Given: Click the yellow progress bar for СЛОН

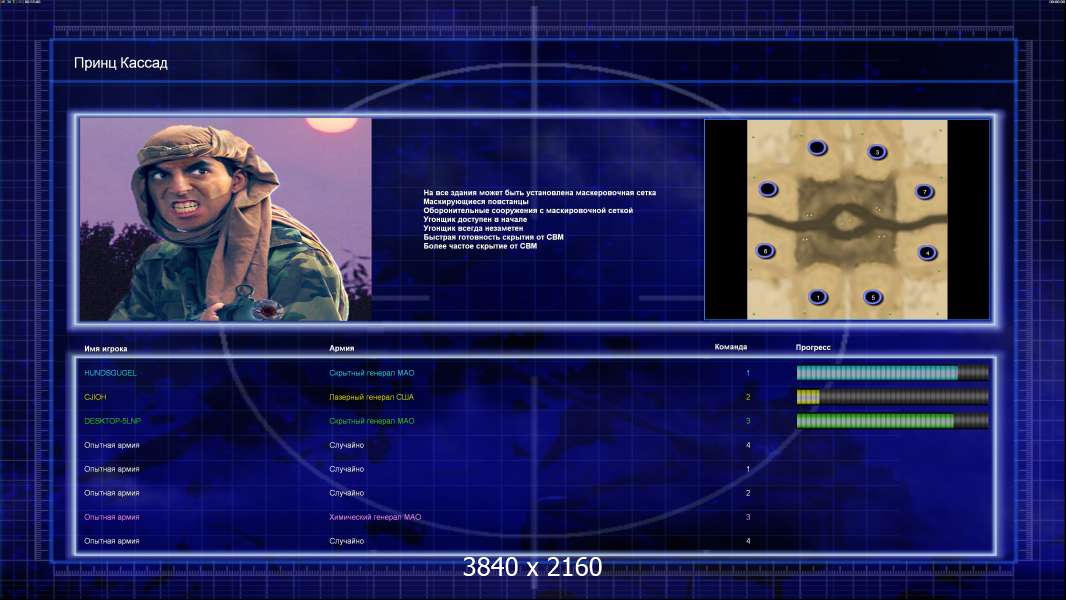Looking at the screenshot, I should 892,397.
